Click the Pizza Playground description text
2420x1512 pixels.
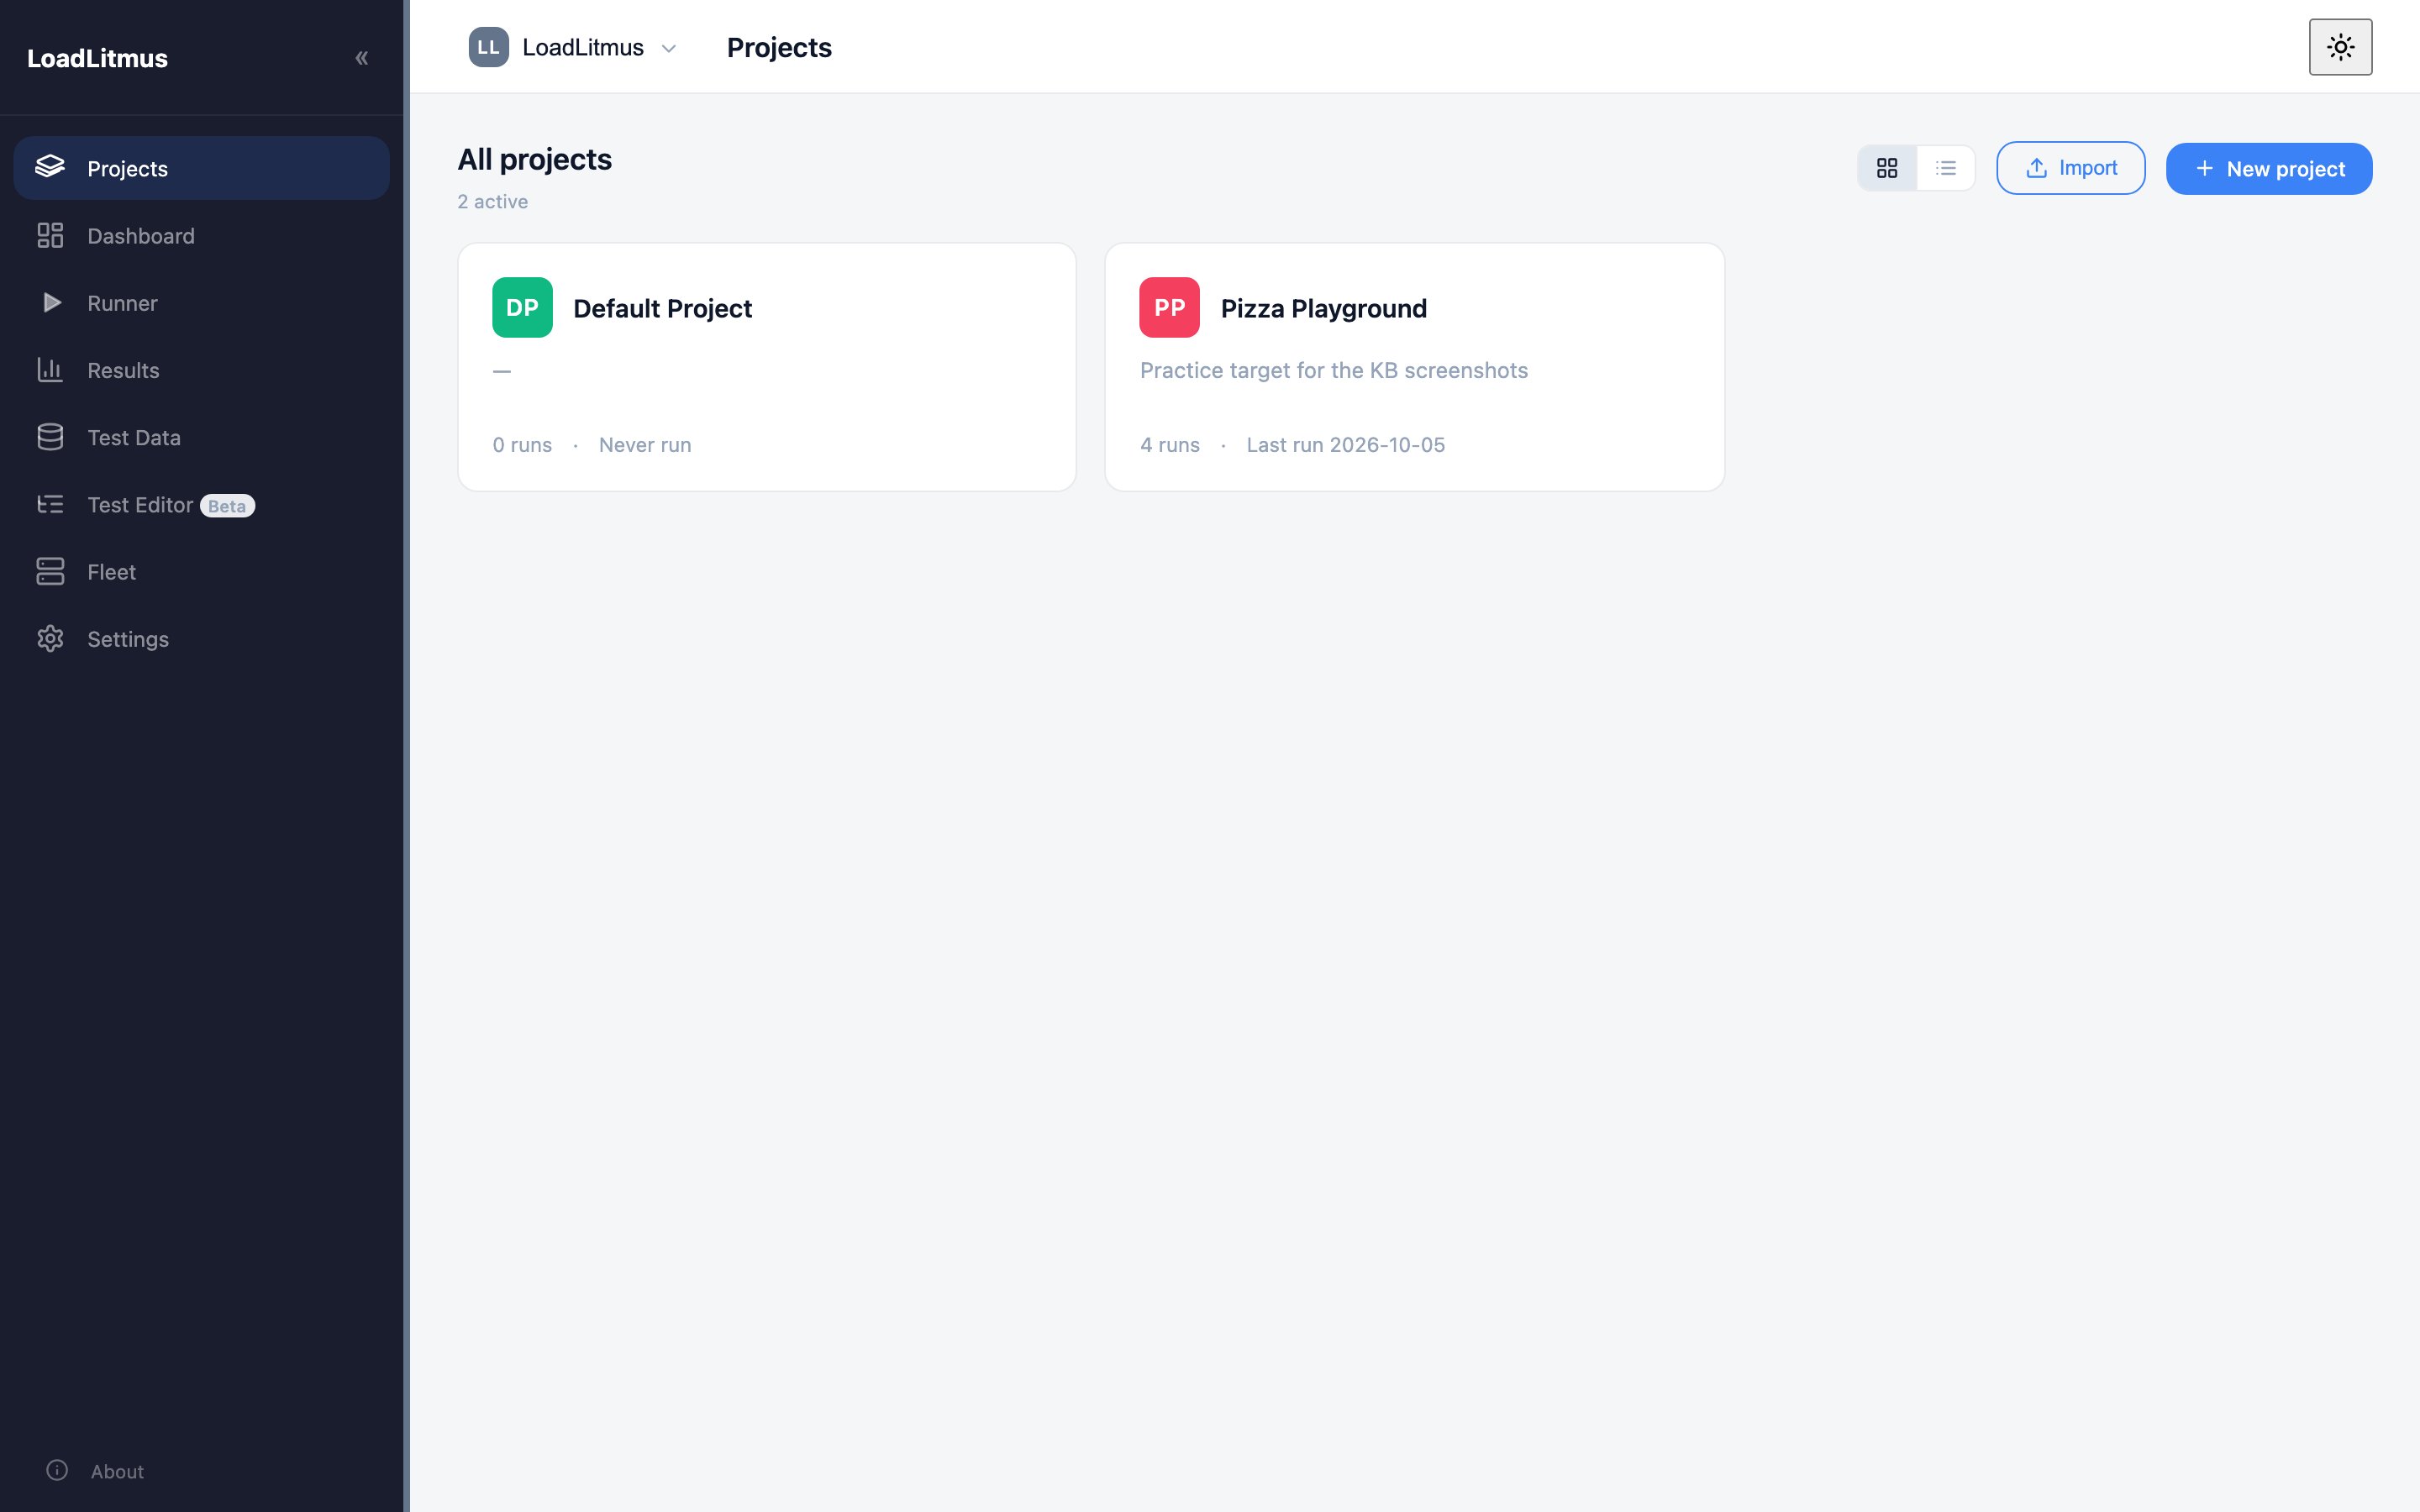pos(1334,370)
